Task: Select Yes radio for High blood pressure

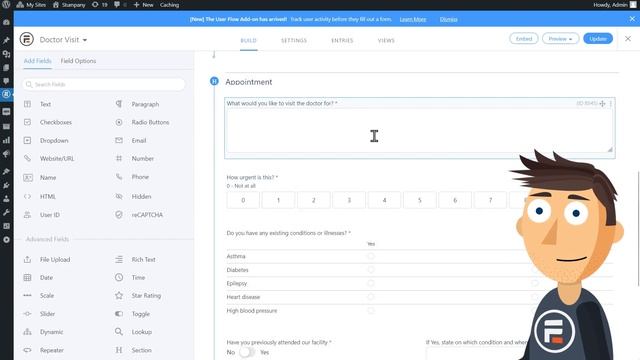Action: coord(371,311)
